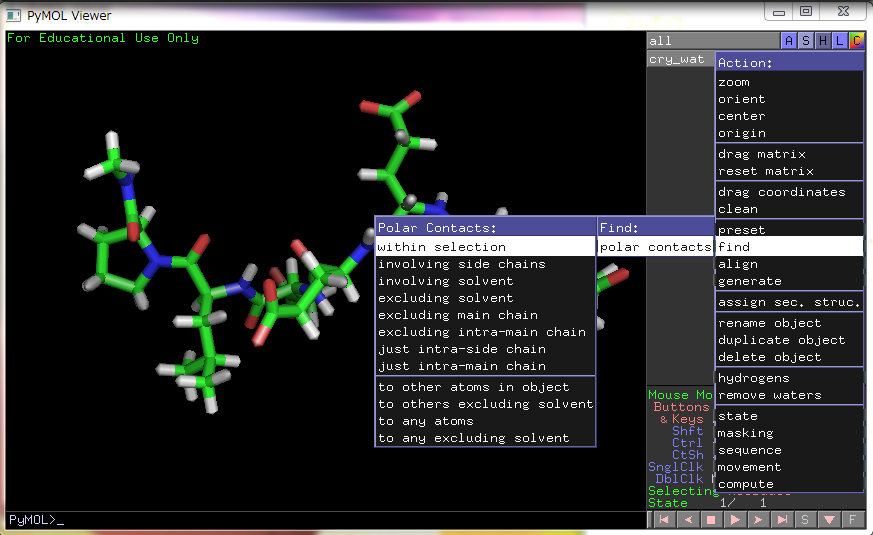Click the Selecting mode text
This screenshot has height=535, width=873.
[x=683, y=491]
